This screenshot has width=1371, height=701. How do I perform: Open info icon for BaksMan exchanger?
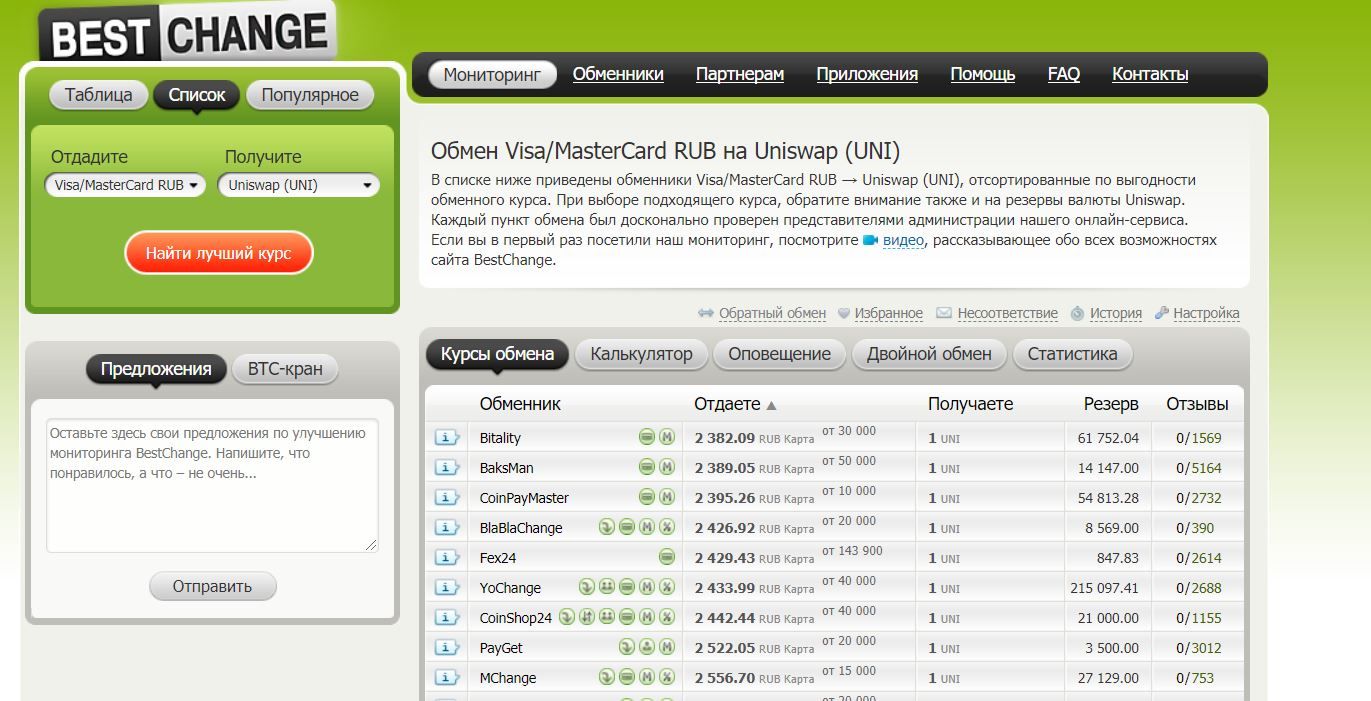446,468
